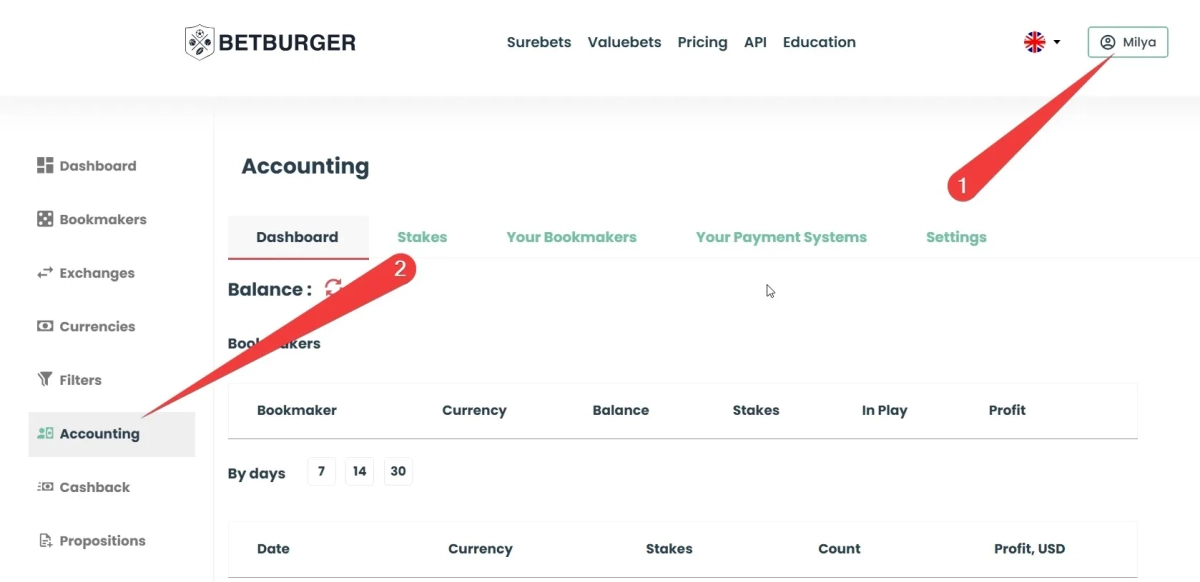Click the BetBurger shield logo
This screenshot has width=1200, height=582.
pos(199,42)
